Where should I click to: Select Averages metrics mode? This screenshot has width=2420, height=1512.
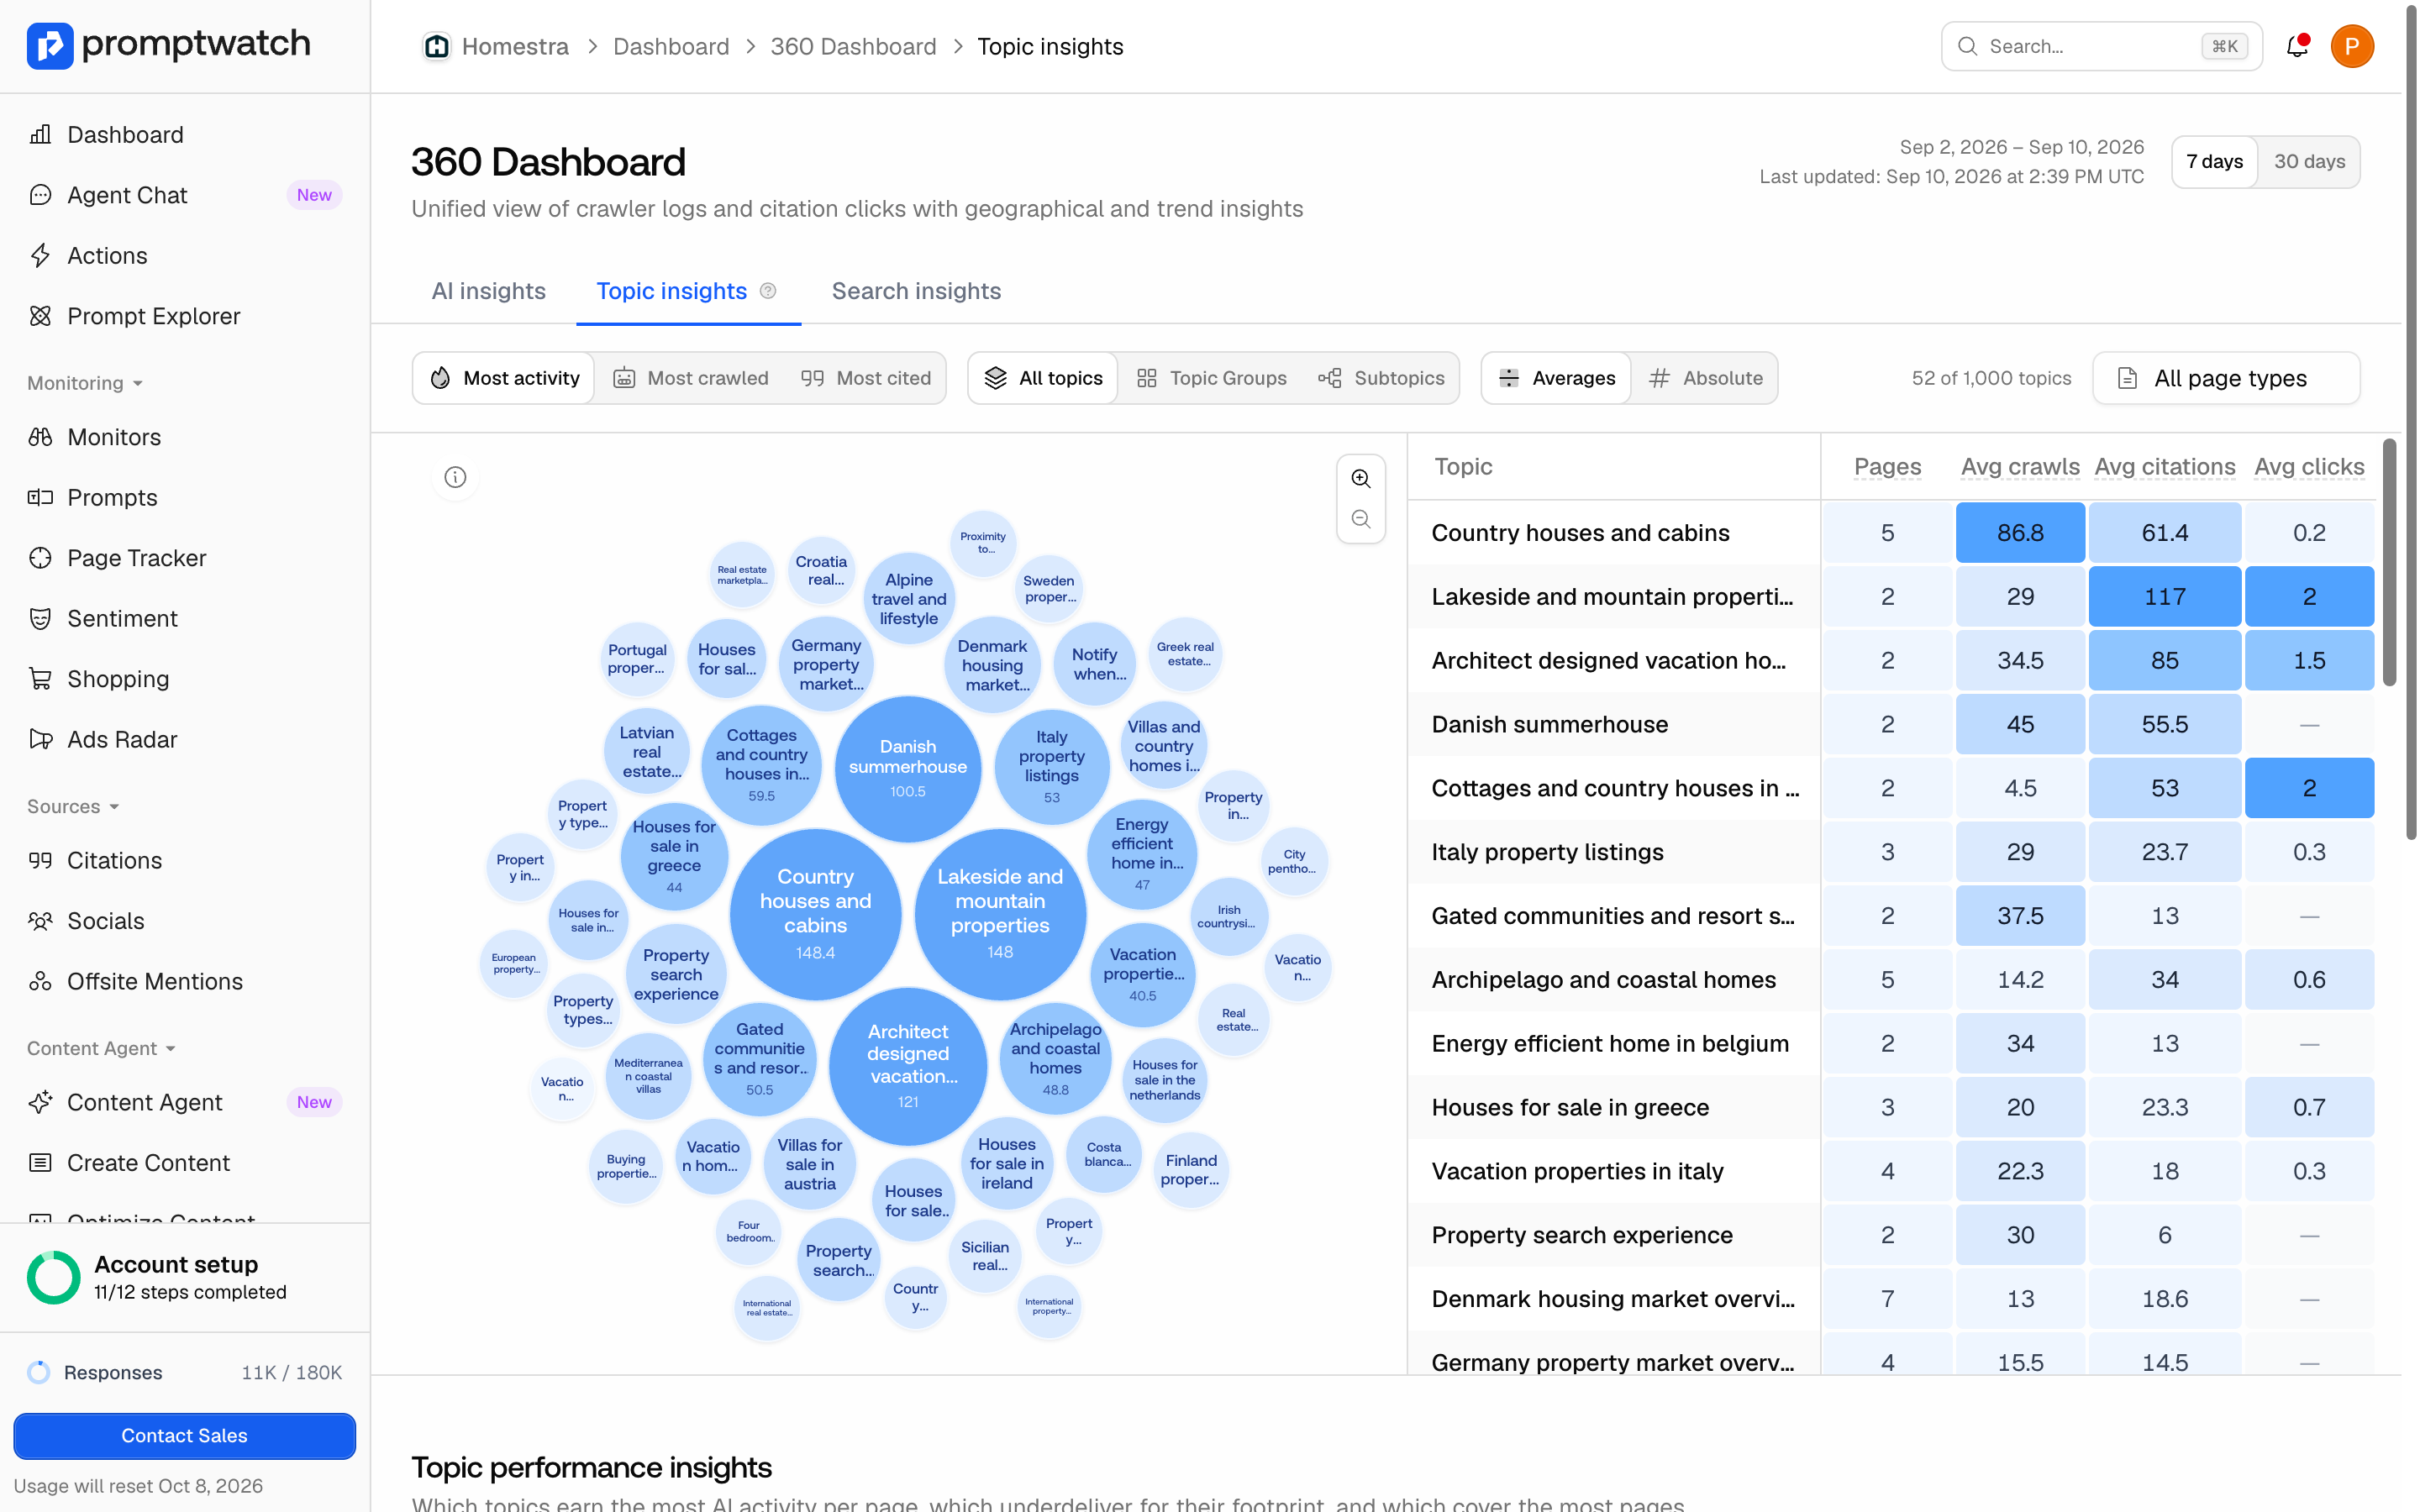click(x=1556, y=378)
